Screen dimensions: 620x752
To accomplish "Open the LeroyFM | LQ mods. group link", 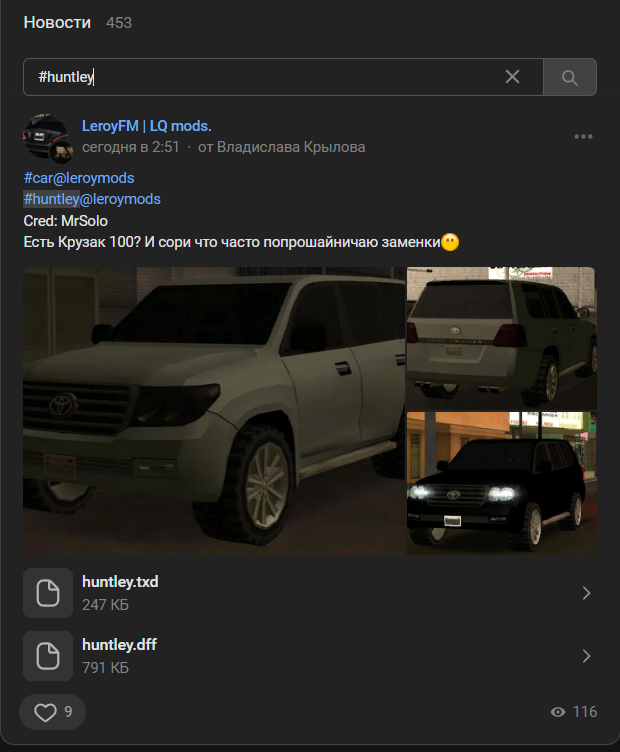I will click(x=147, y=126).
